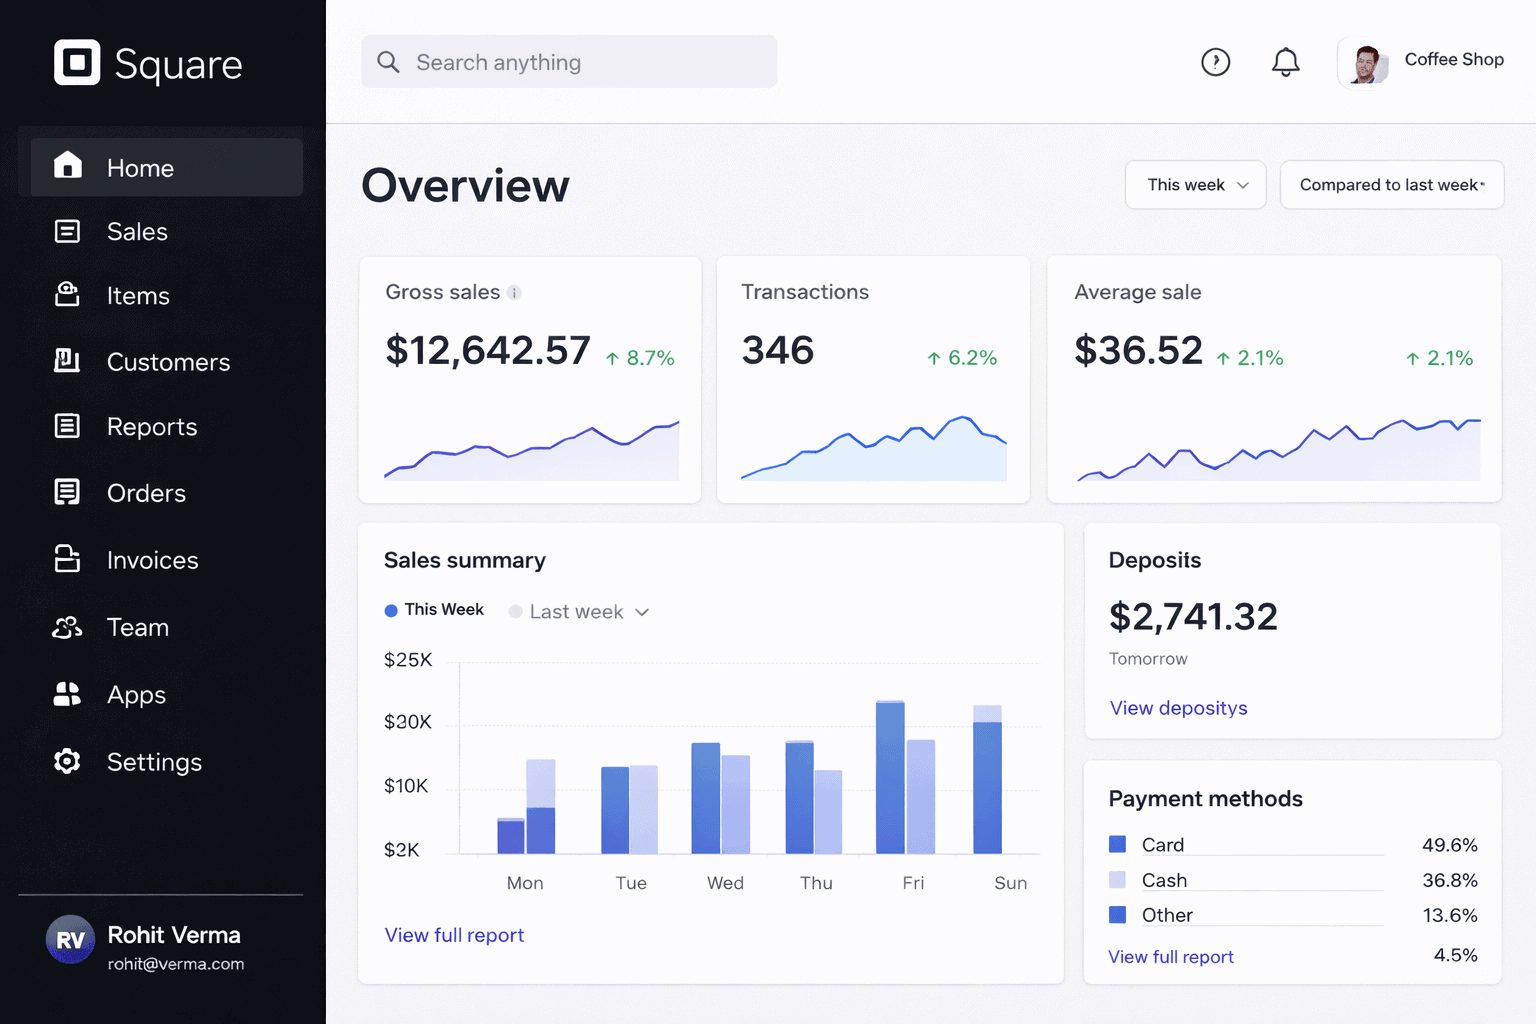
Task: Click the Search anything field
Action: pos(569,62)
